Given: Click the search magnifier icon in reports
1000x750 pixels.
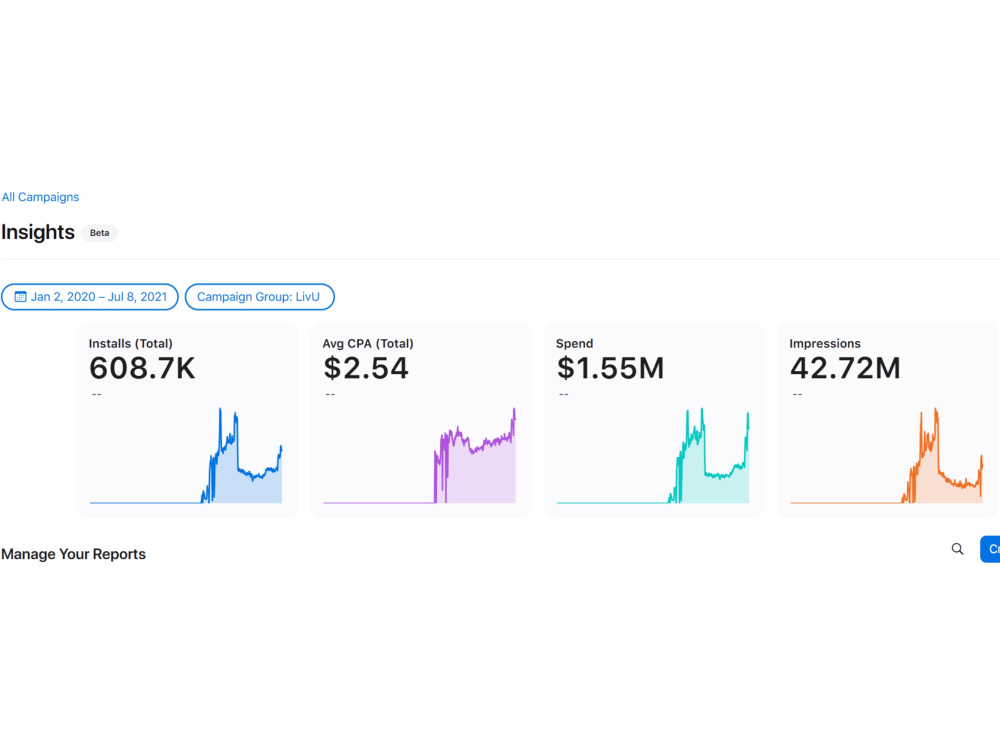Looking at the screenshot, I should pyautogui.click(x=957, y=549).
